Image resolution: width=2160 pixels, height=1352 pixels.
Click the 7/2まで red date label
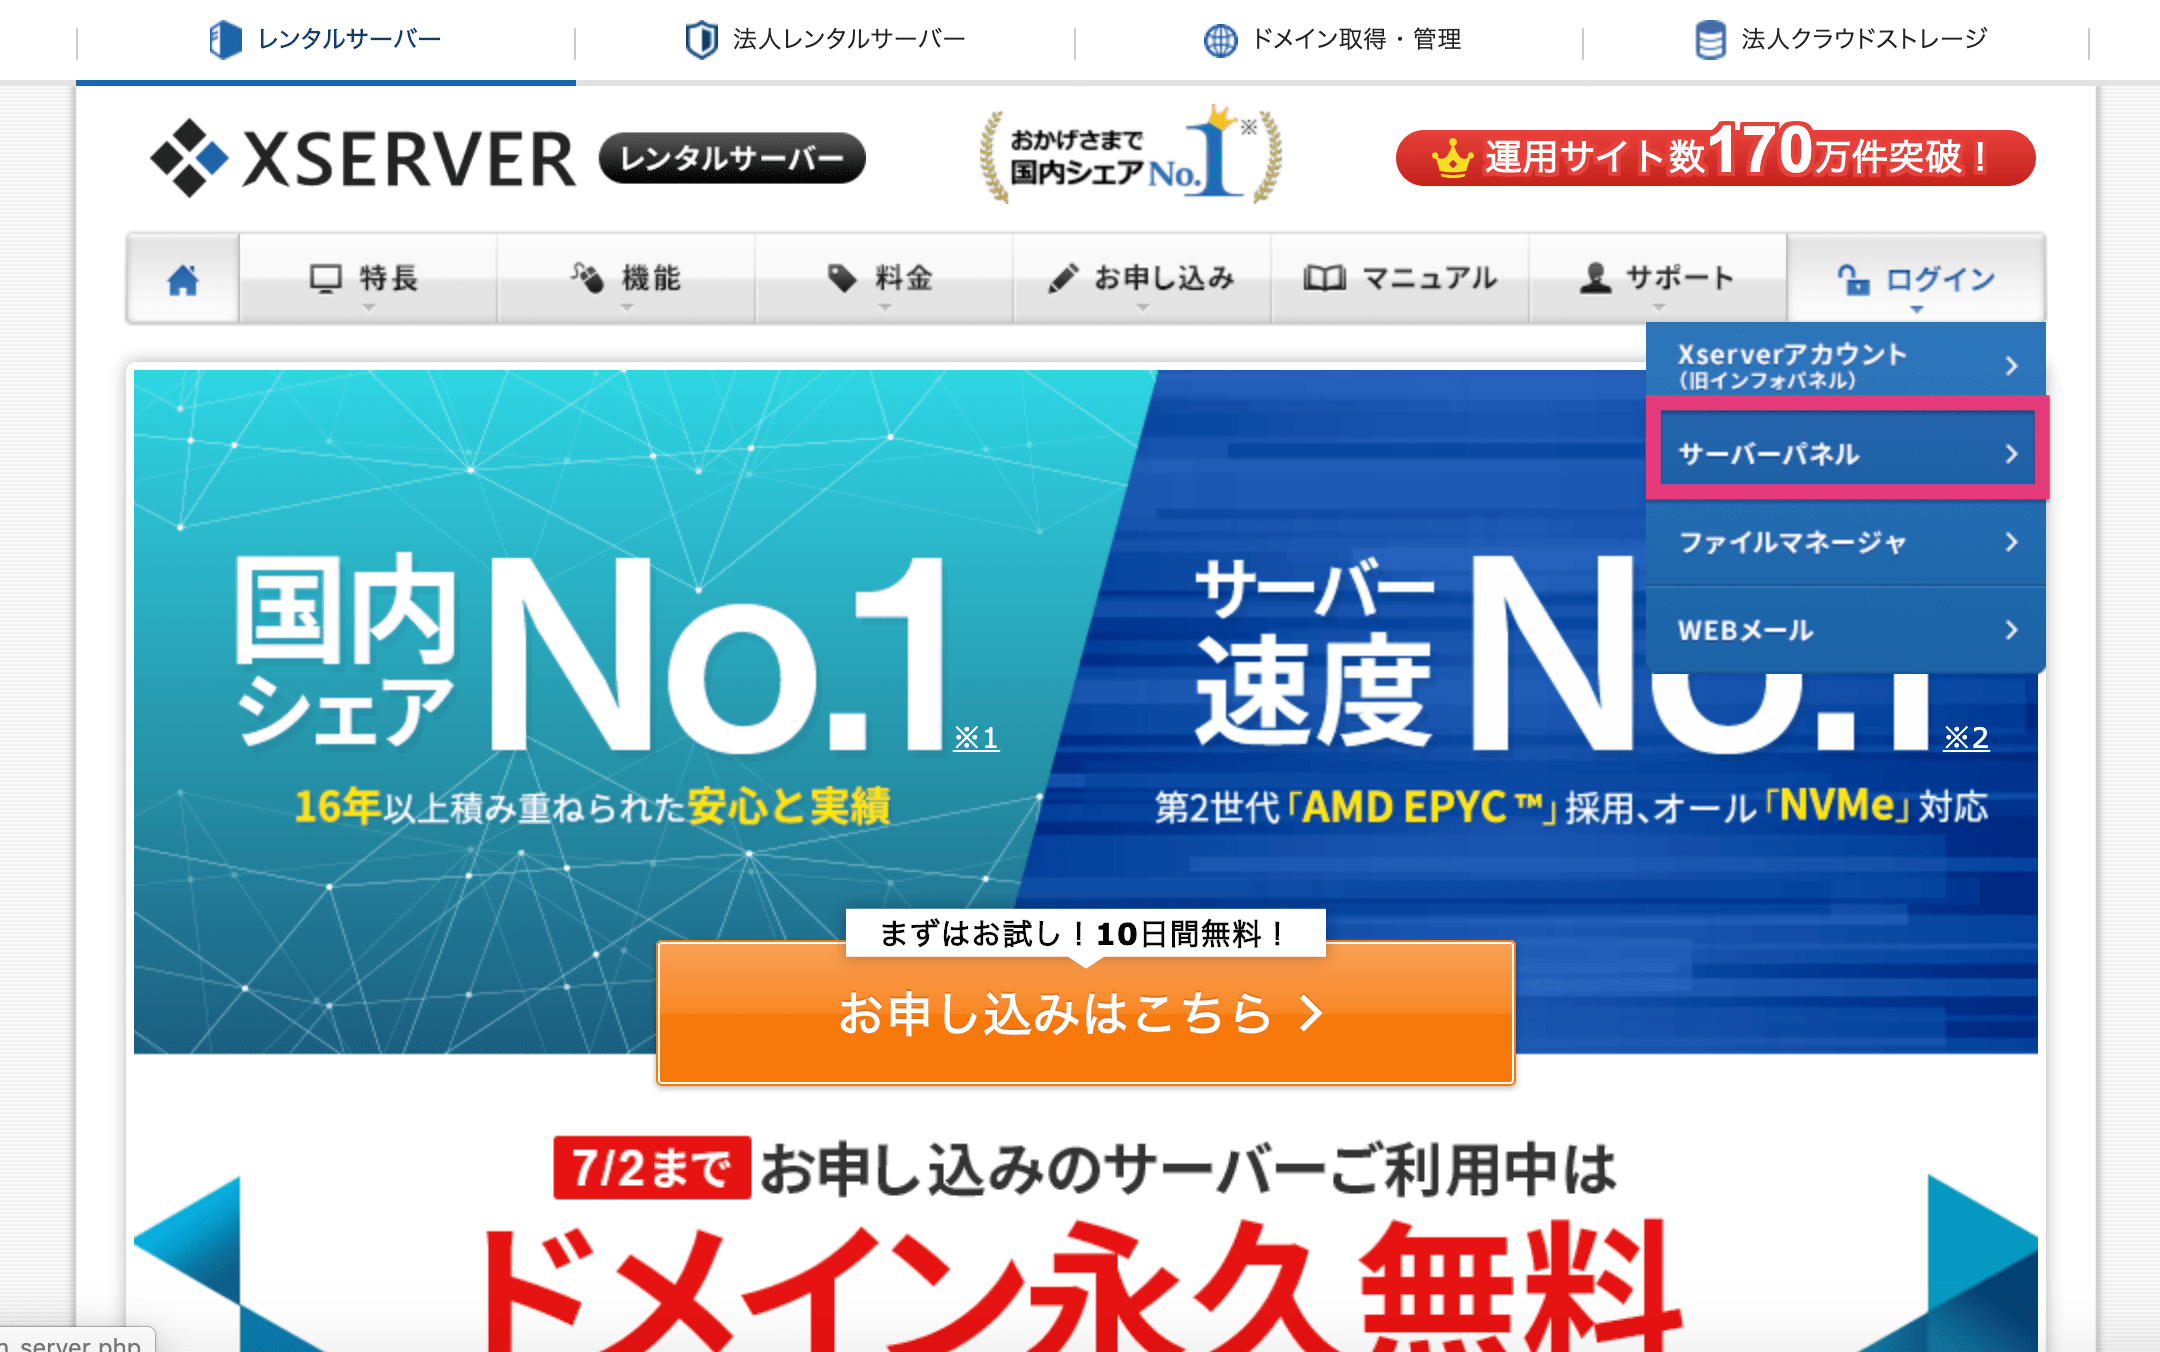652,1167
